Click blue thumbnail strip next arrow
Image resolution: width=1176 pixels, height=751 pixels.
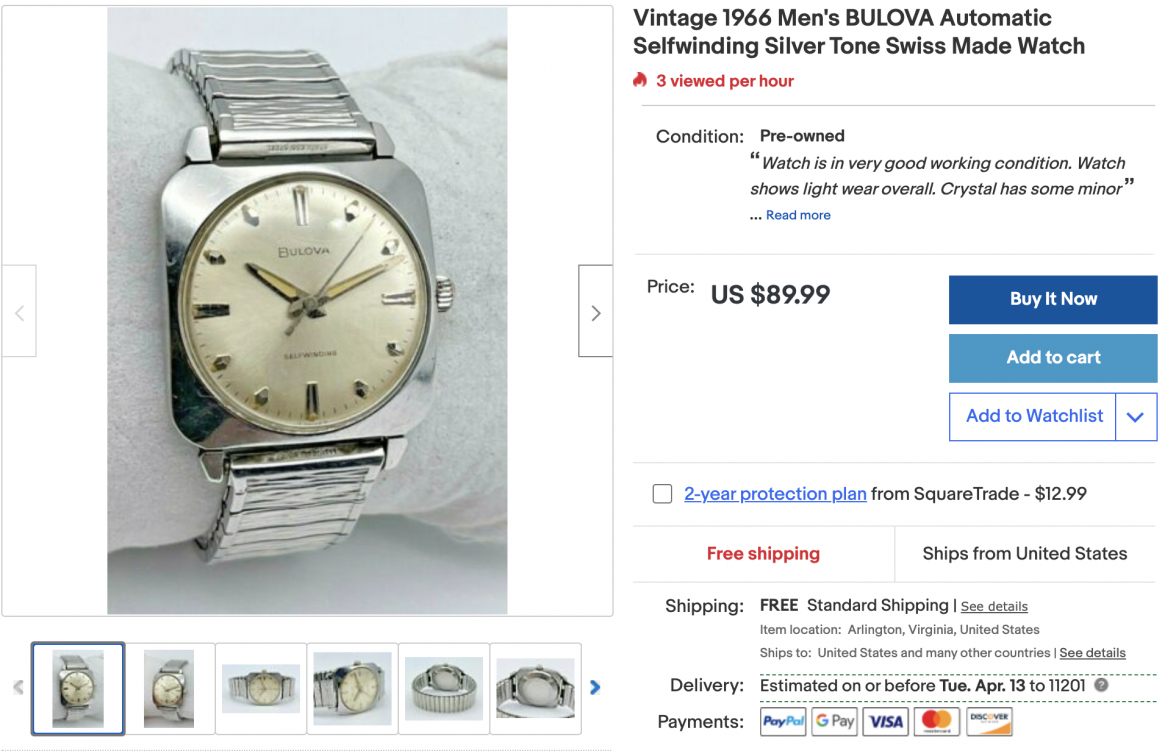(x=595, y=687)
